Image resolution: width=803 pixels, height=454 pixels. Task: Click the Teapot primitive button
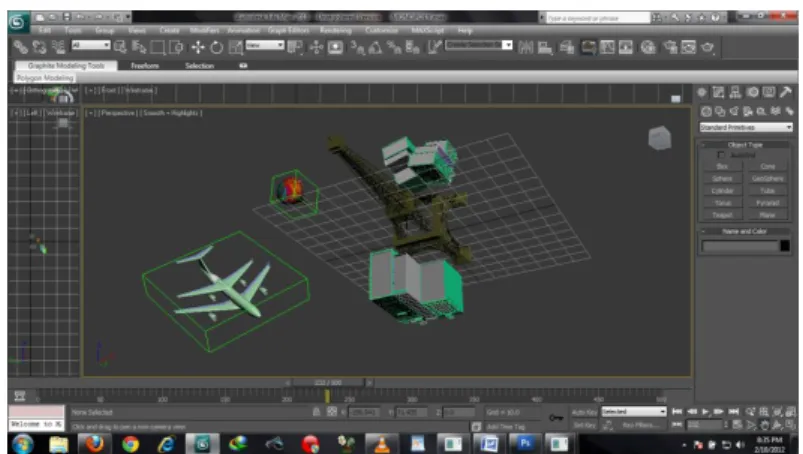[722, 215]
